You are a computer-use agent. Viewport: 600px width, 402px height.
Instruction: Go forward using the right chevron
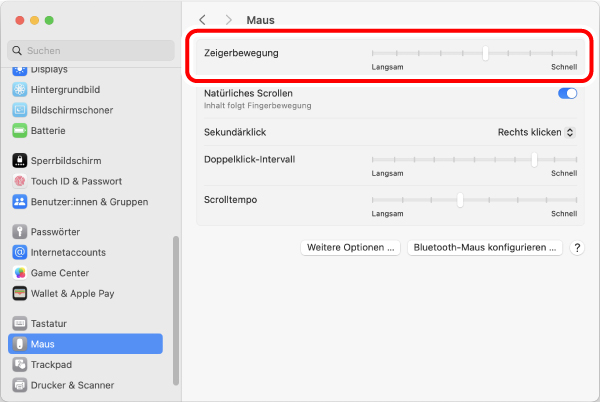[x=228, y=20]
